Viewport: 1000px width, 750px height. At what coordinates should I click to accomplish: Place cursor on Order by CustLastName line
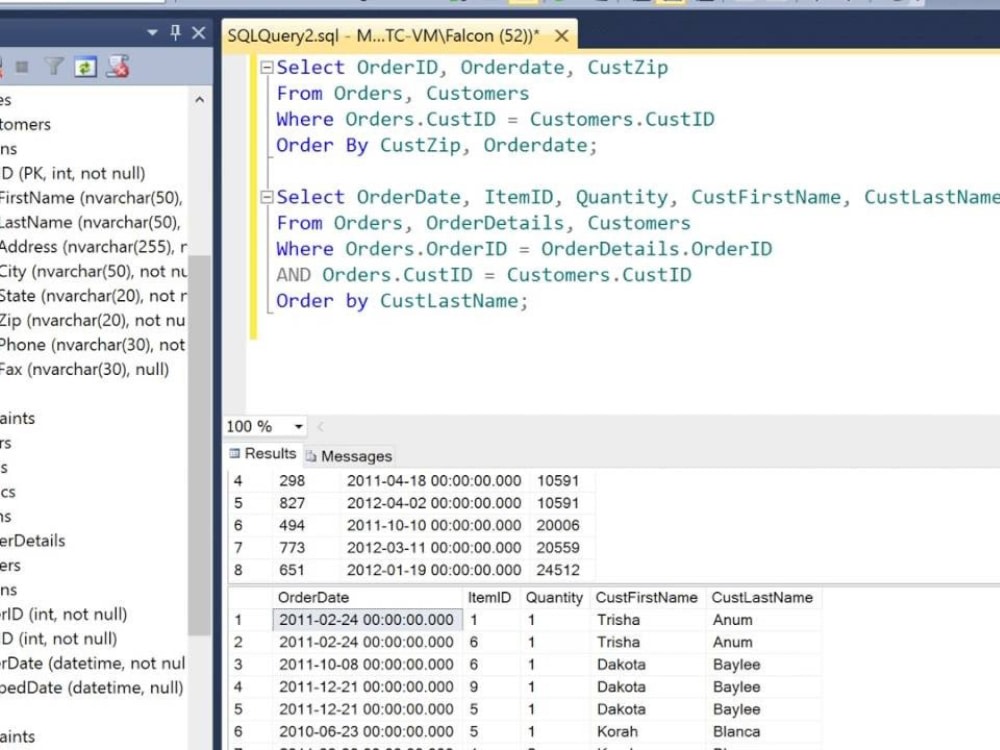pyautogui.click(x=402, y=301)
